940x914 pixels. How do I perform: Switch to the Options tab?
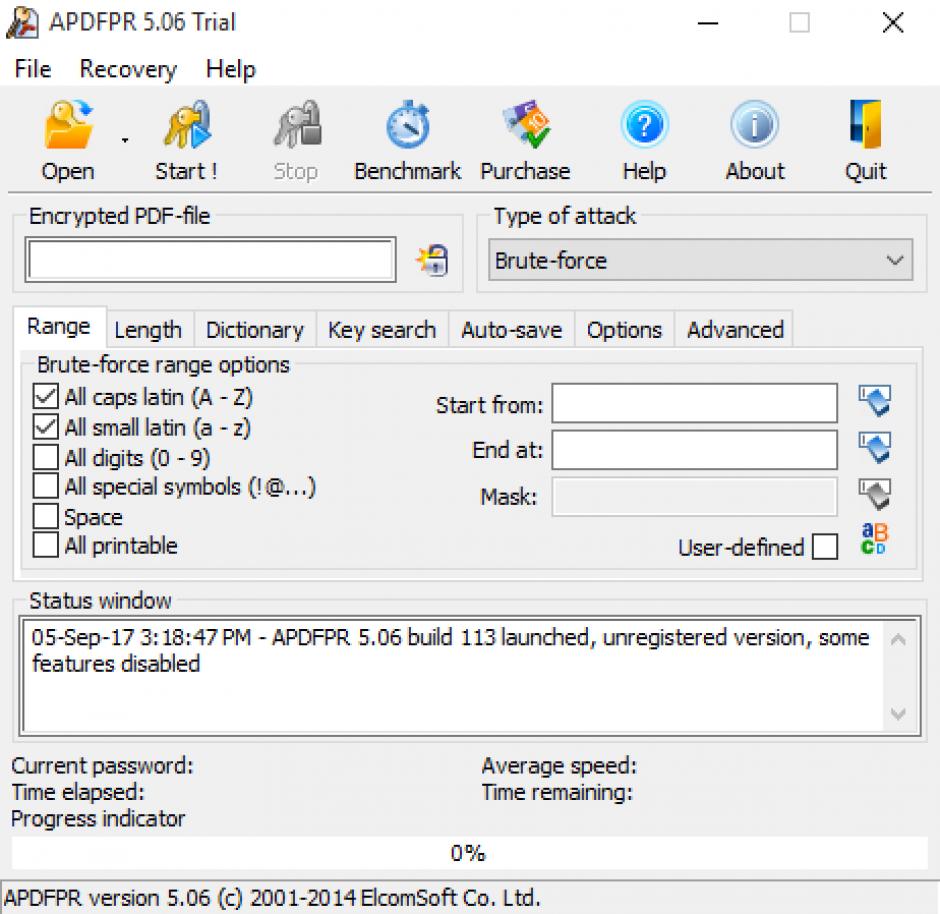624,330
